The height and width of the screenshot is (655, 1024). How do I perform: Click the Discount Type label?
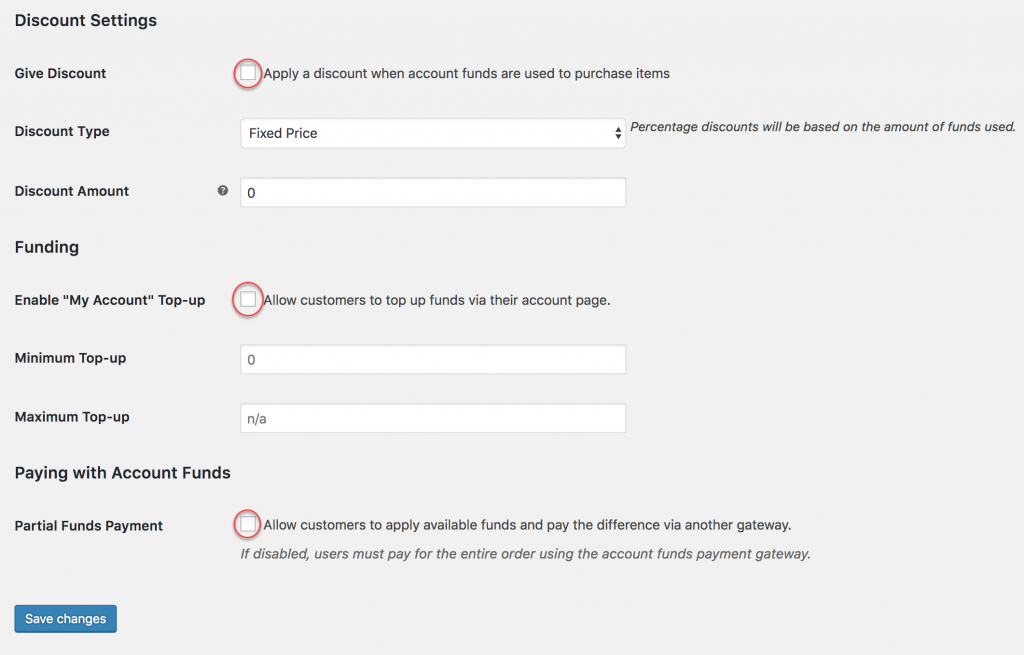click(x=62, y=131)
